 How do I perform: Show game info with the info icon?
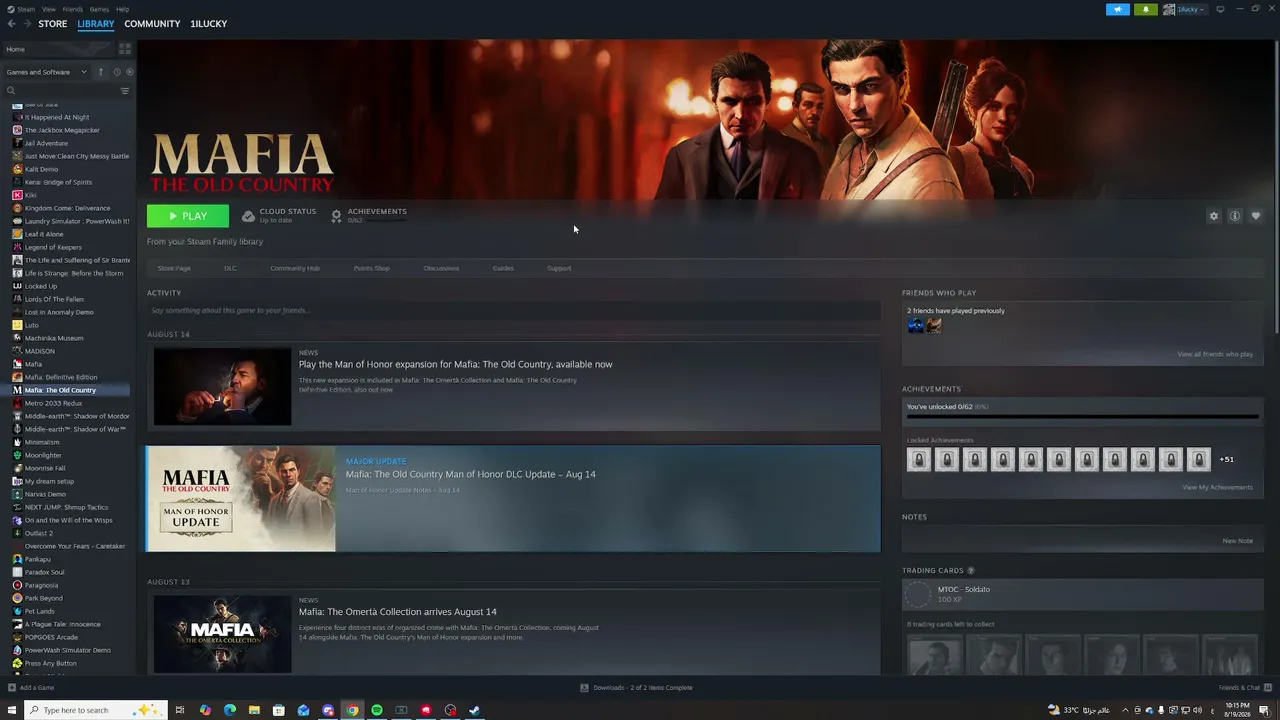(1235, 216)
